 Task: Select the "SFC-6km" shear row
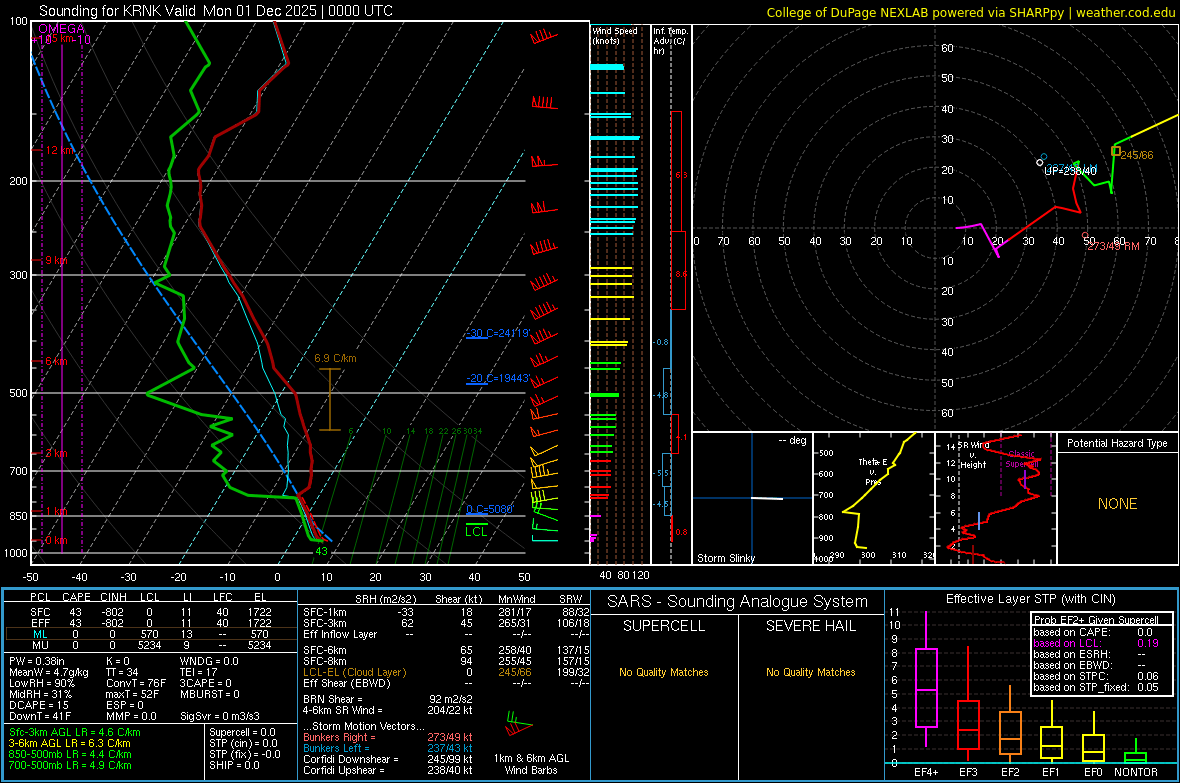point(444,650)
